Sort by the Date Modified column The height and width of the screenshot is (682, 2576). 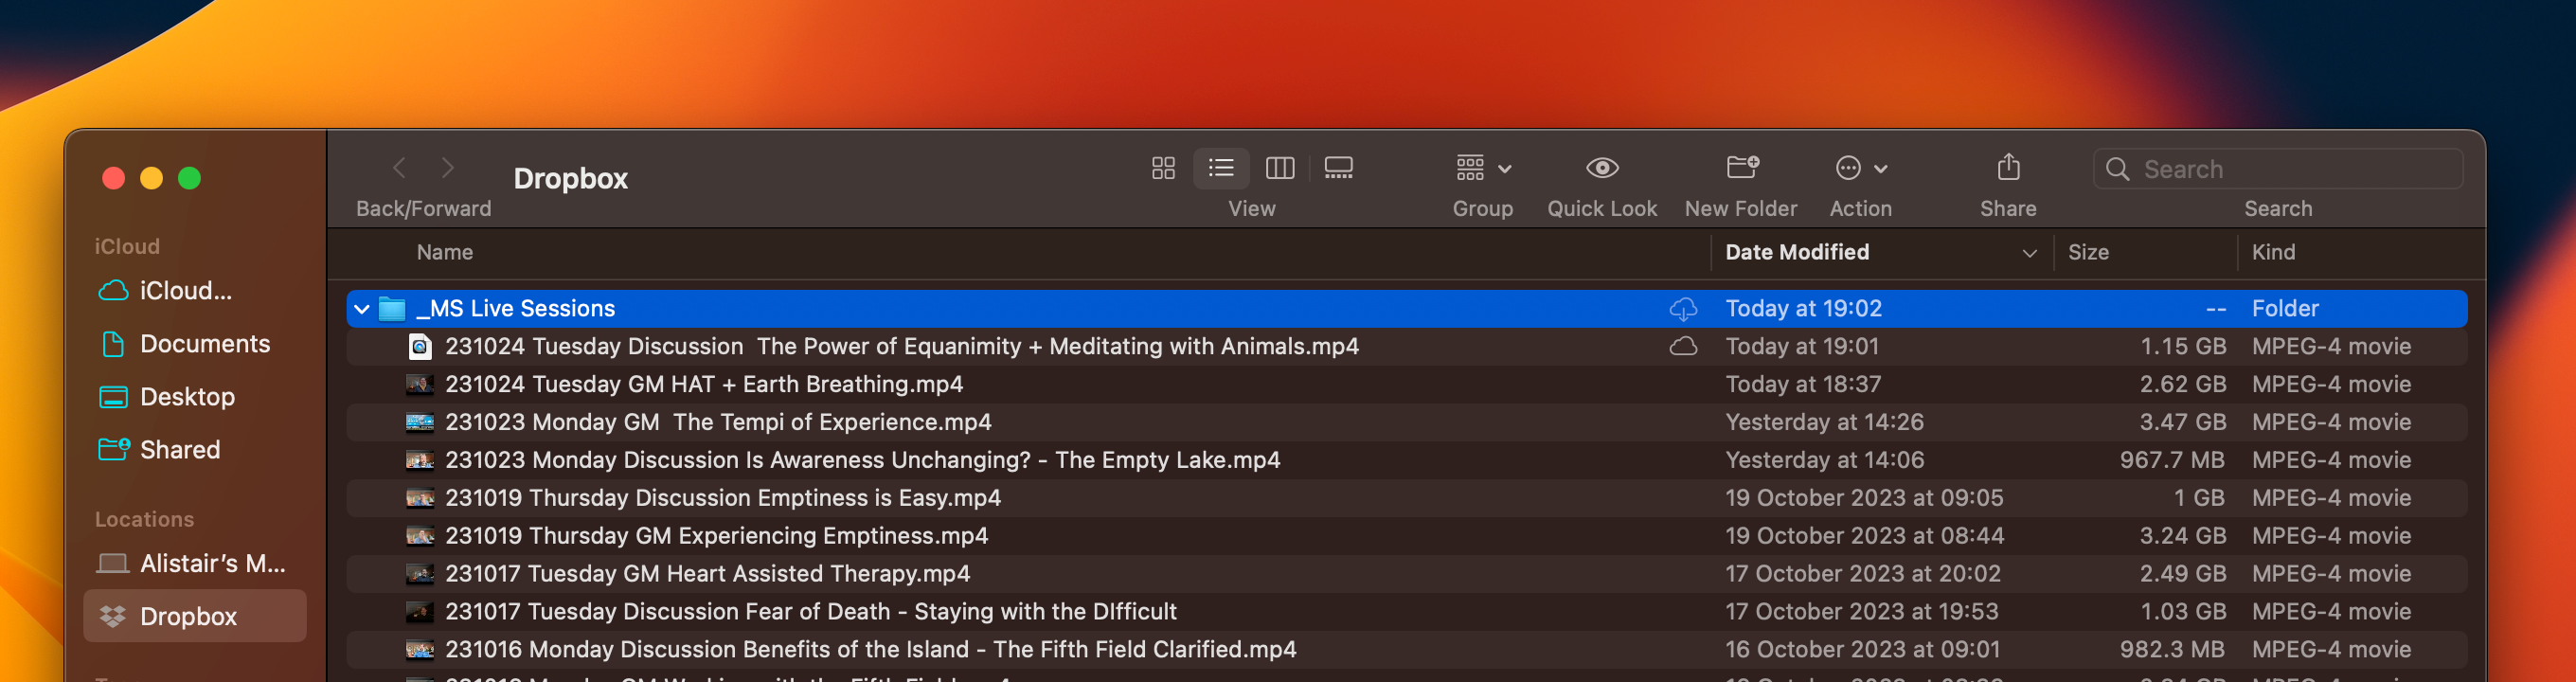[1796, 252]
